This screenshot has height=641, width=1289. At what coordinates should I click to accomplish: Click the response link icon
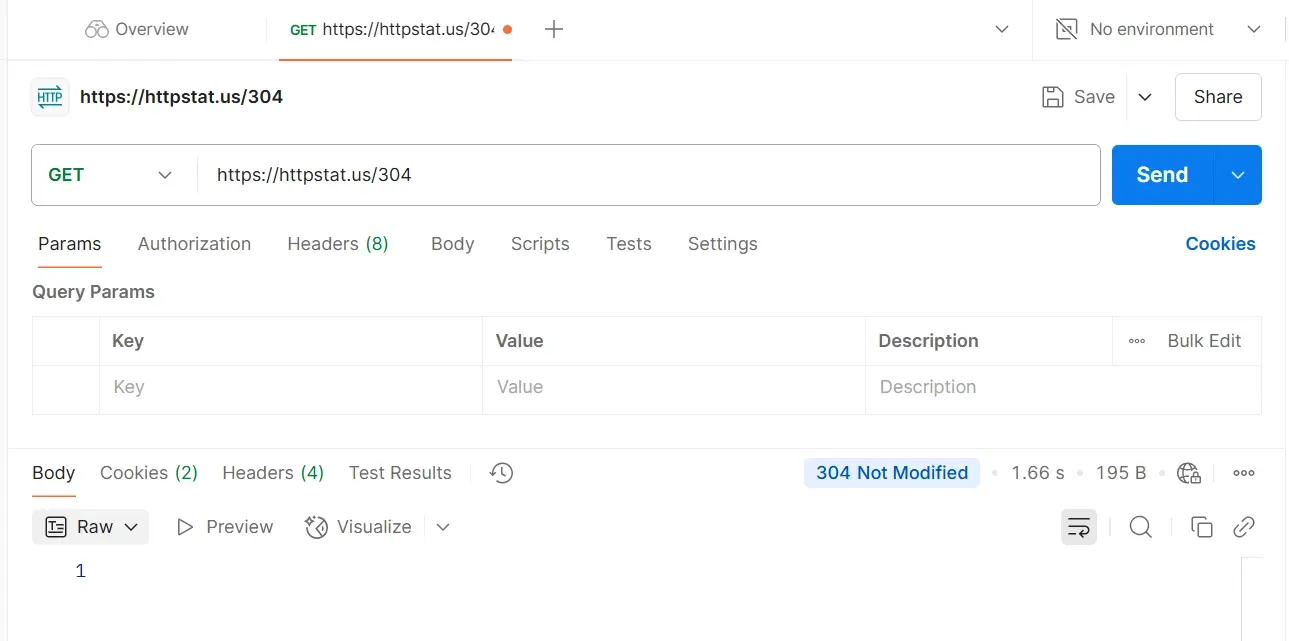(x=1244, y=527)
